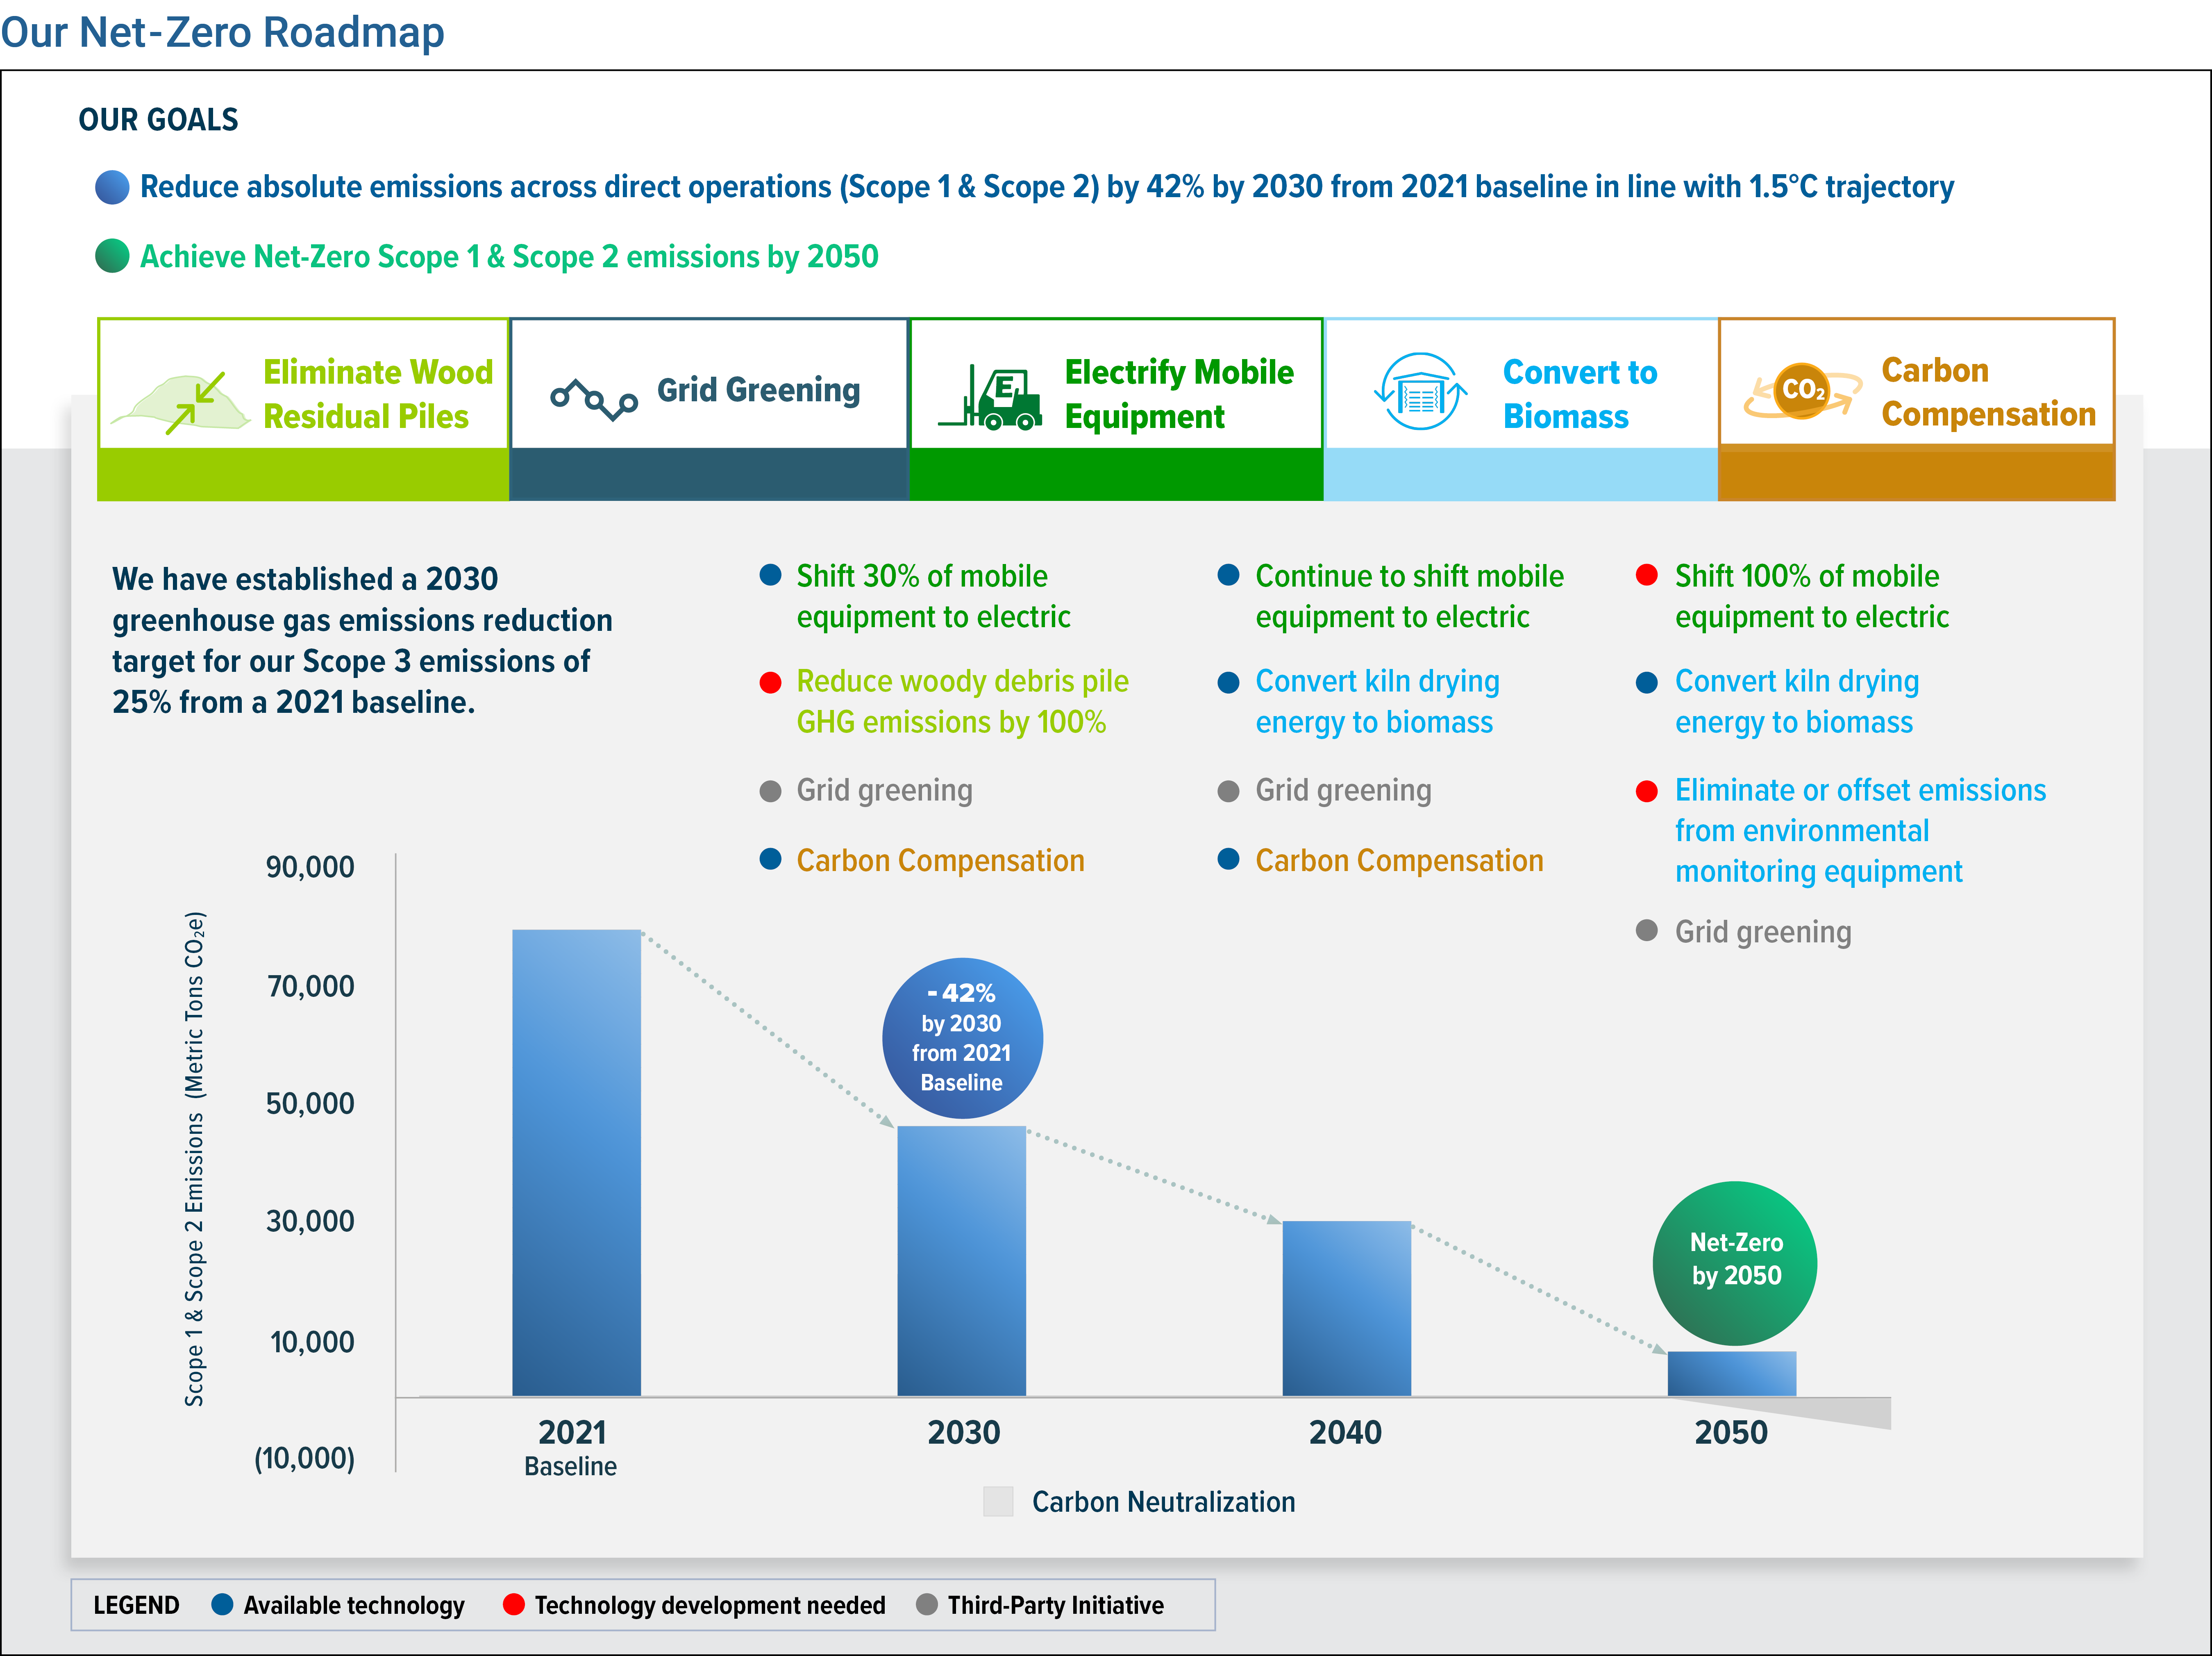Click the electric forklift icon

click(991, 397)
